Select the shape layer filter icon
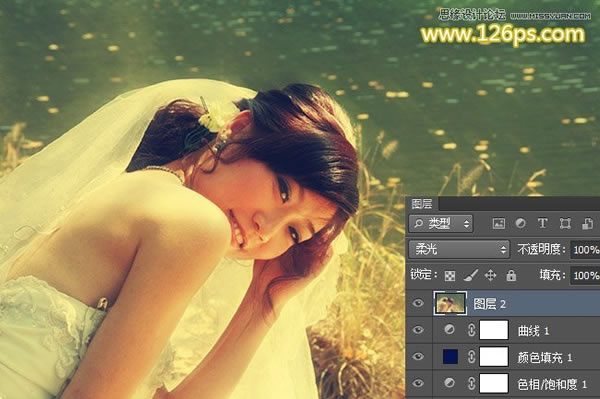The width and height of the screenshot is (600, 399). [x=565, y=223]
